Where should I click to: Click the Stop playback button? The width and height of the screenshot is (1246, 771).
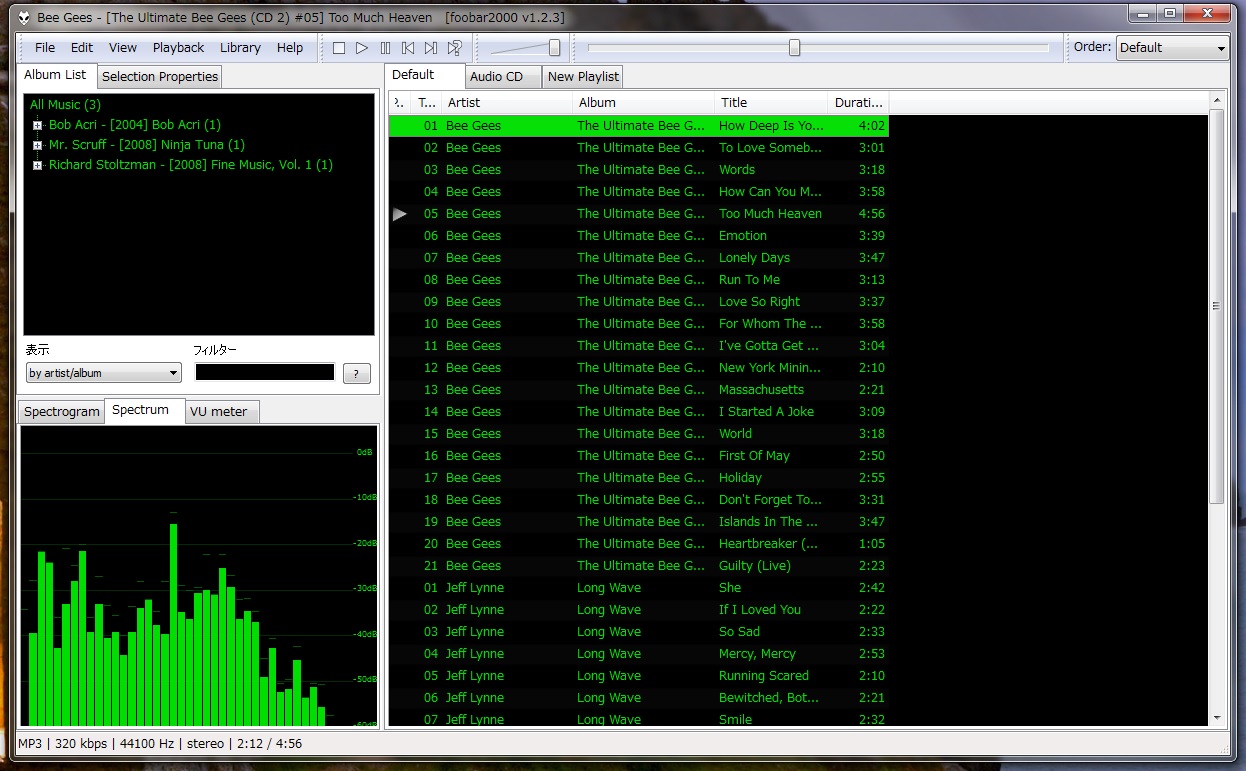coord(339,48)
